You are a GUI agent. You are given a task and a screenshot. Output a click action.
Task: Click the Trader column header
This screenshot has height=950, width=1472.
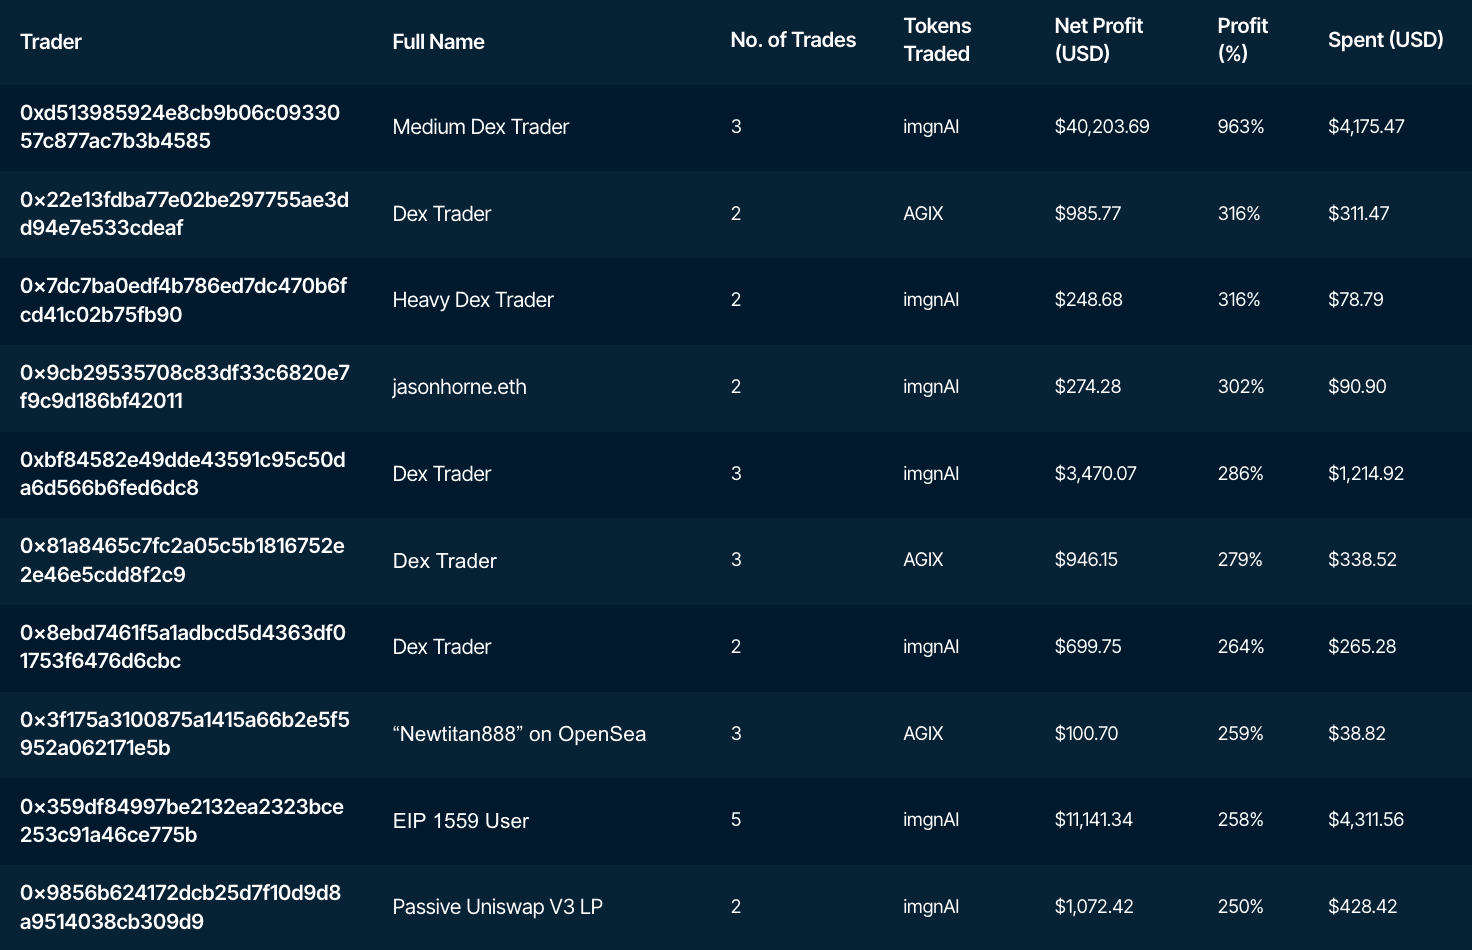51,42
